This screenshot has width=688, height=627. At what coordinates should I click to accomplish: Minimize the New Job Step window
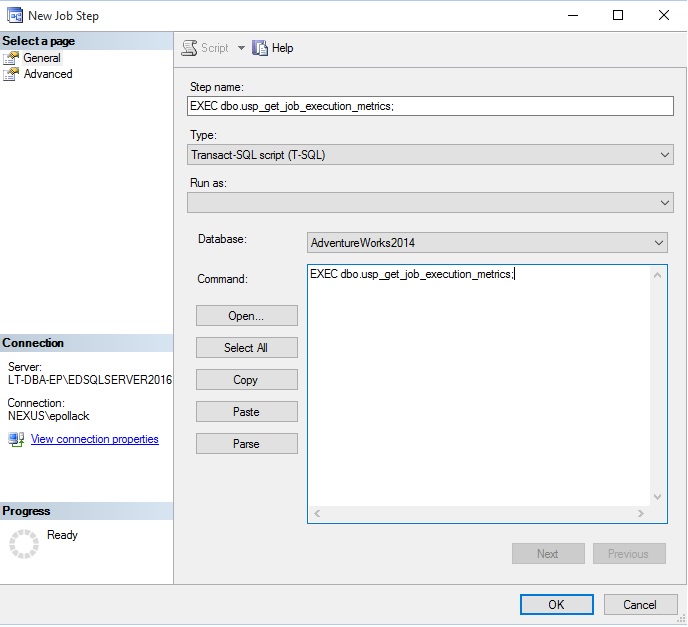(573, 15)
